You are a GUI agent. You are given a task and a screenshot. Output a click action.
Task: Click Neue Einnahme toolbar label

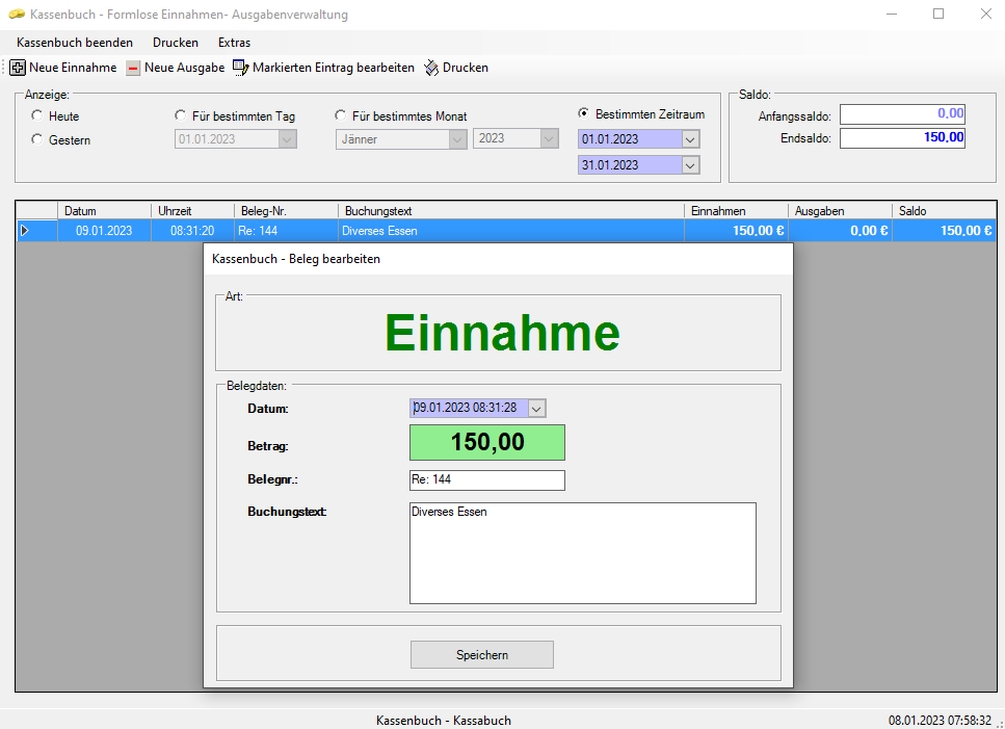[73, 67]
